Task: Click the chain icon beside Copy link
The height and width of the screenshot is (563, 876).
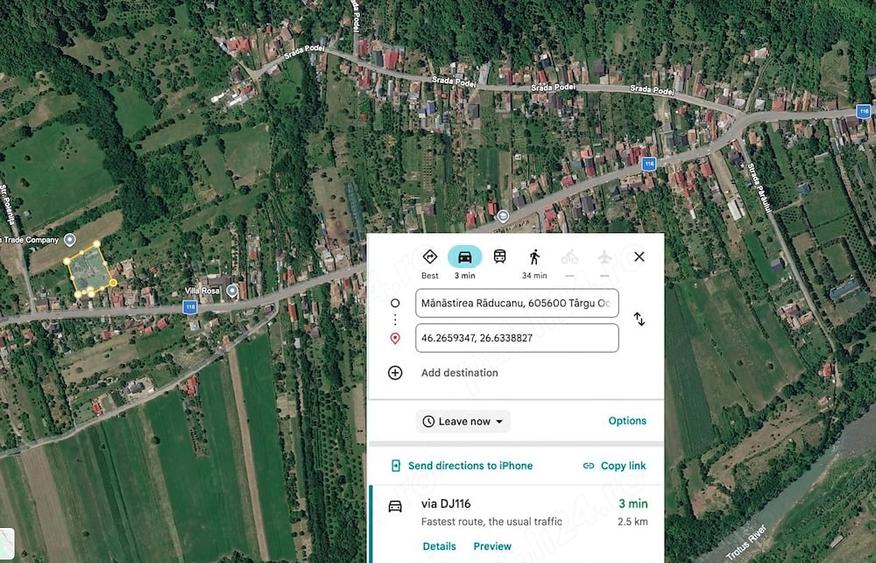Action: 588,466
